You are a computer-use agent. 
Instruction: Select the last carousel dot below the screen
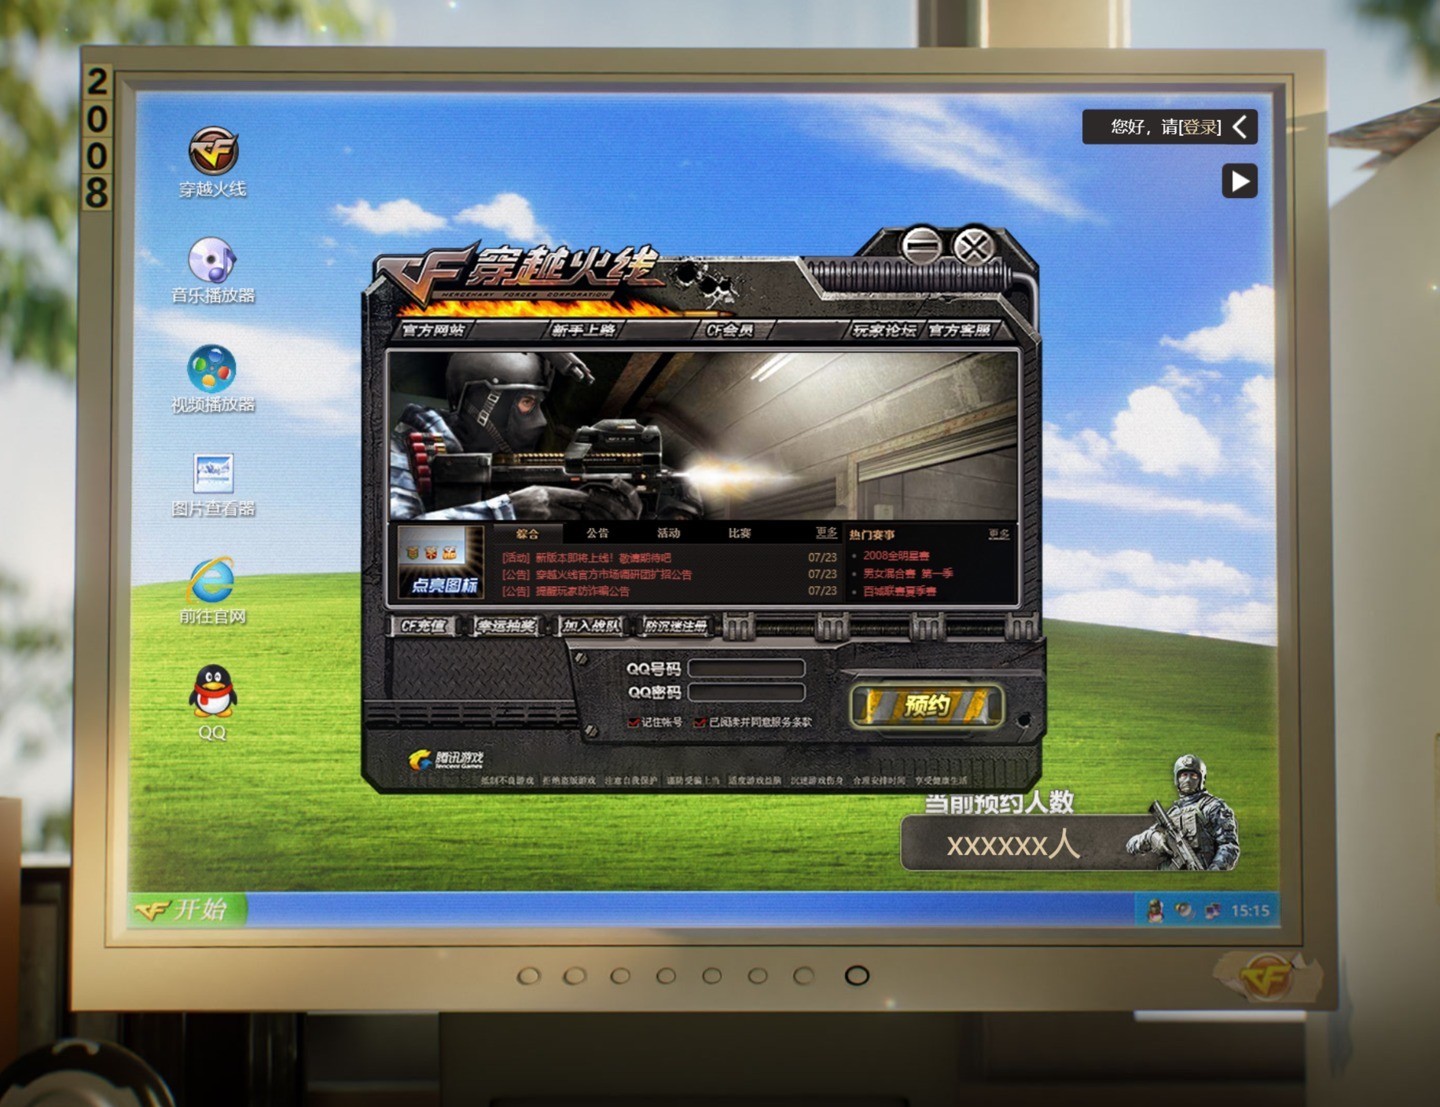[x=857, y=975]
